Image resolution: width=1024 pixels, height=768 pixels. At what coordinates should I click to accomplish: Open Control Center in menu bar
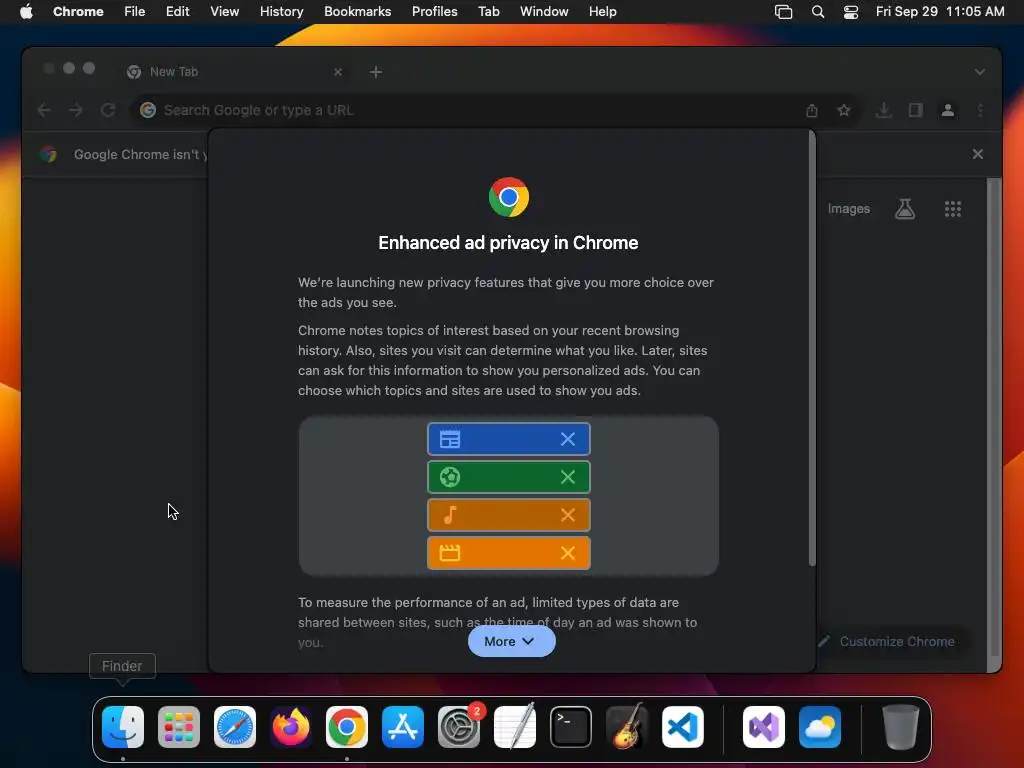[x=851, y=11]
